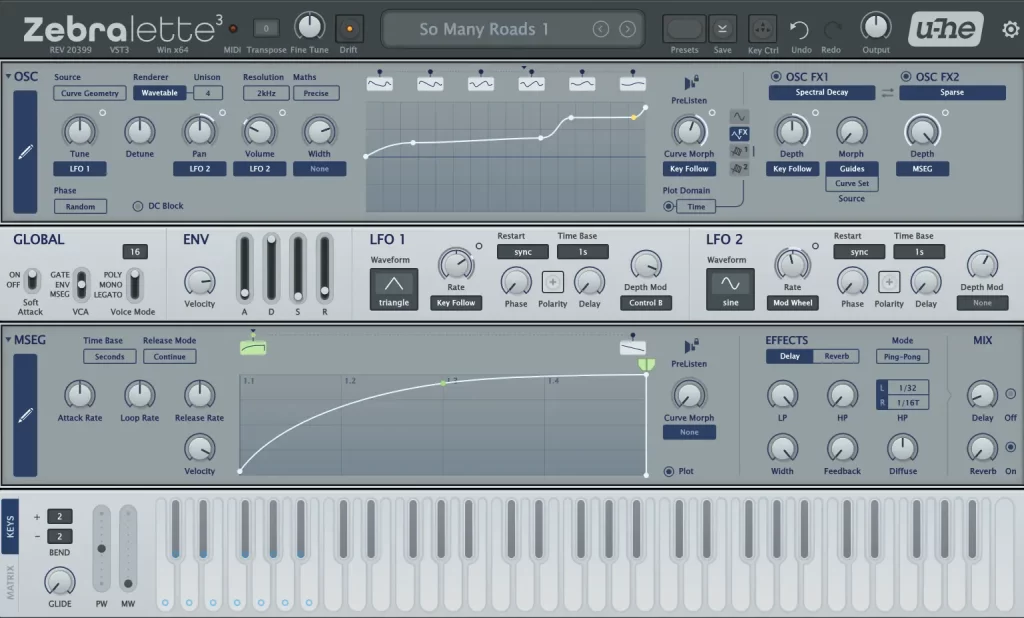Adjust the ENV Attack slider
The image size is (1024, 618).
[244, 267]
